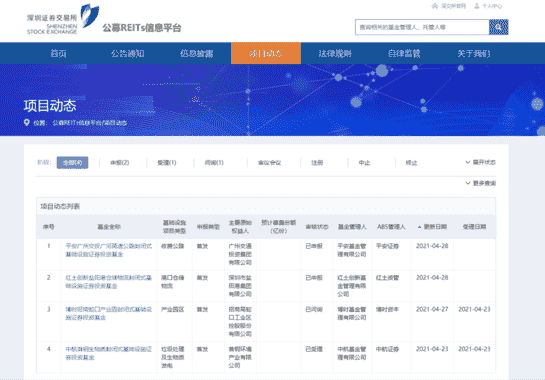The width and height of the screenshot is (545, 380).
Task: Open the 深交所官网 link
Action: coord(453,6)
